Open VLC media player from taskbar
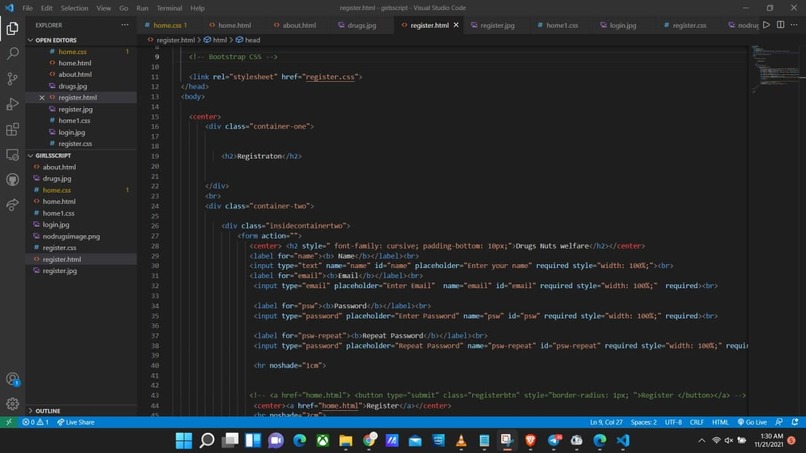This screenshot has width=806, height=453. [x=461, y=441]
